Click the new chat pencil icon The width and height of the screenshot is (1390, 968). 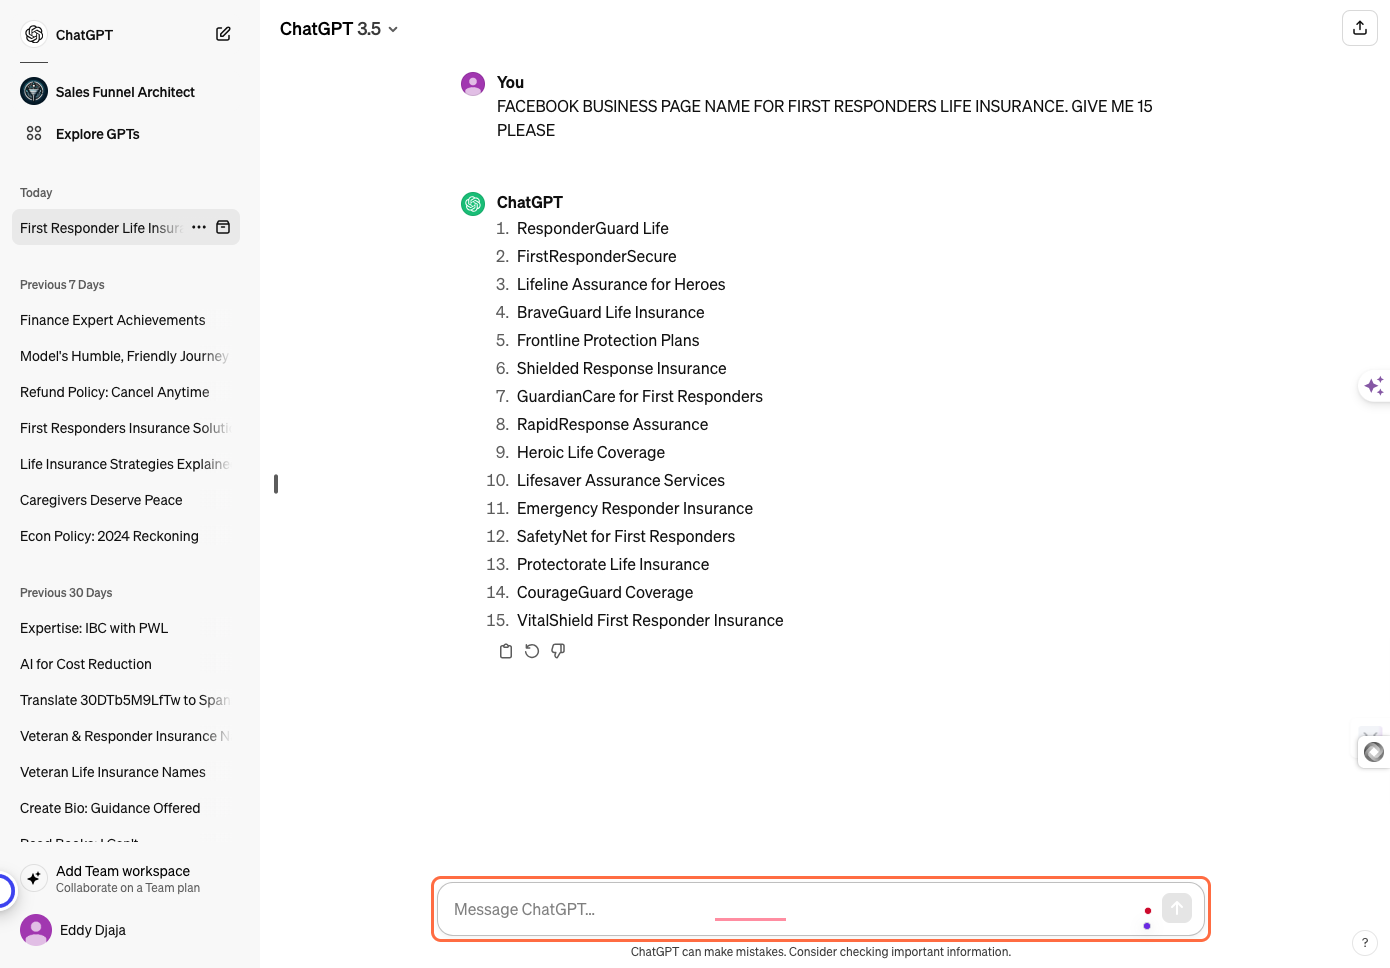[x=223, y=34]
